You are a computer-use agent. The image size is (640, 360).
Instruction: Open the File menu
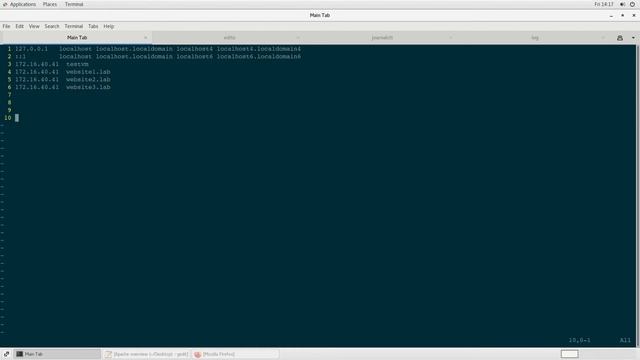(6, 26)
